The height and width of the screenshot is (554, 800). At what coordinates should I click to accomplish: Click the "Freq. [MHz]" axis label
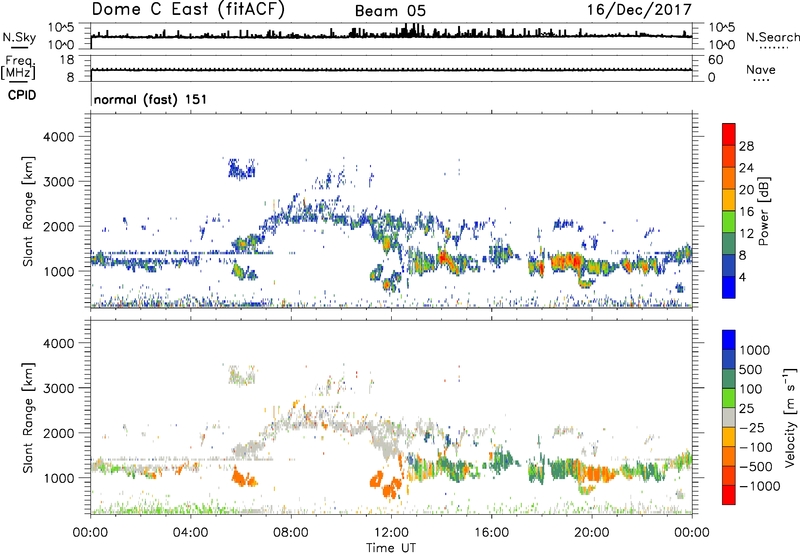click(x=19, y=67)
